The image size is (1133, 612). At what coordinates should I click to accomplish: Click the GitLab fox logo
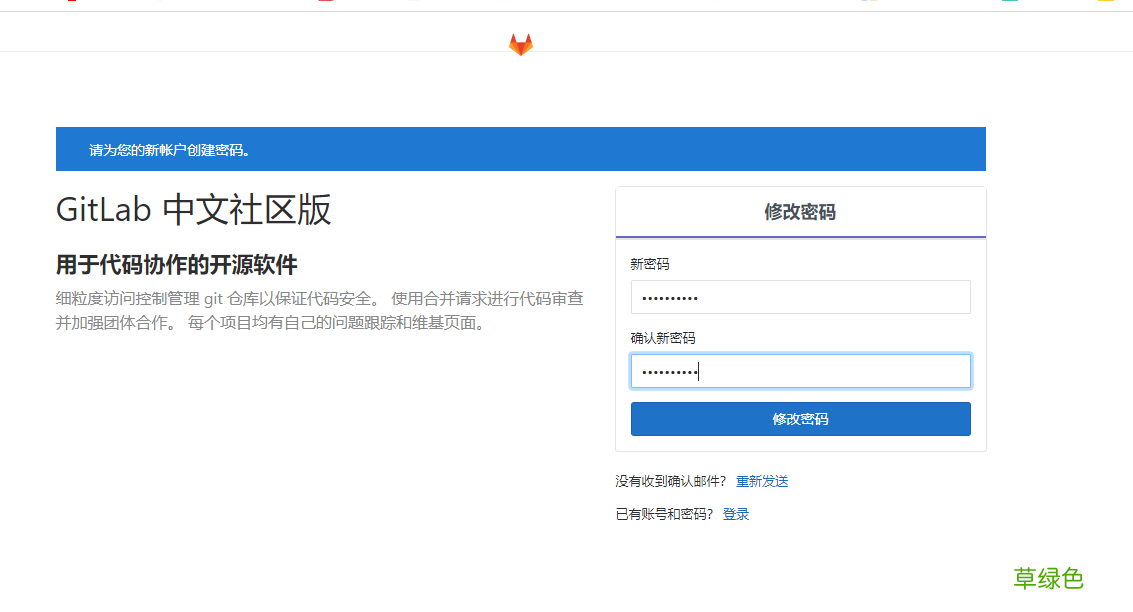point(520,43)
